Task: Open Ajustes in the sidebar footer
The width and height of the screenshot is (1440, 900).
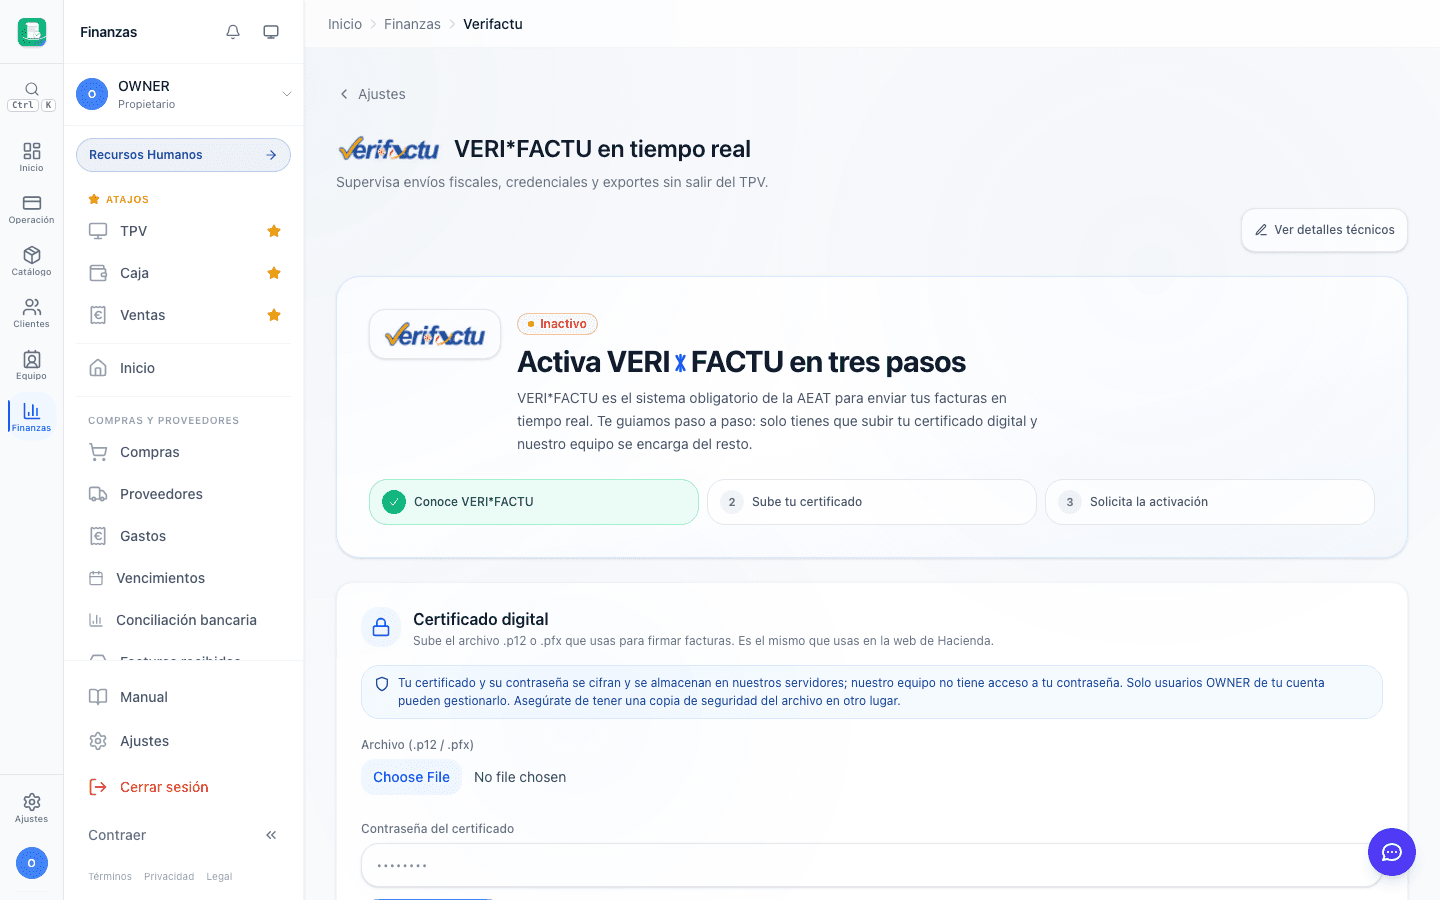Action: pyautogui.click(x=184, y=741)
